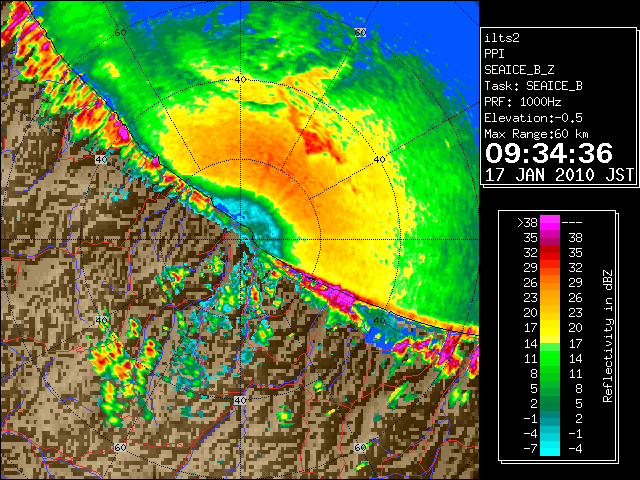Screen dimensions: 640x480
Task: Click the 40 km ring label due south
Action: [x=240, y=400]
